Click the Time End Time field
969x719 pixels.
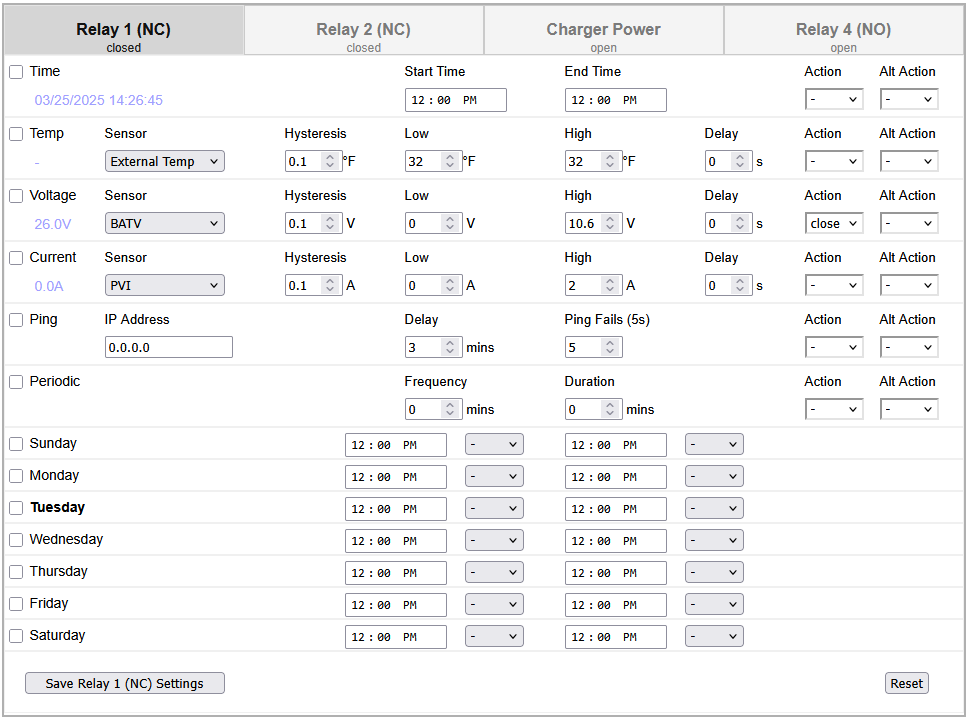(616, 100)
